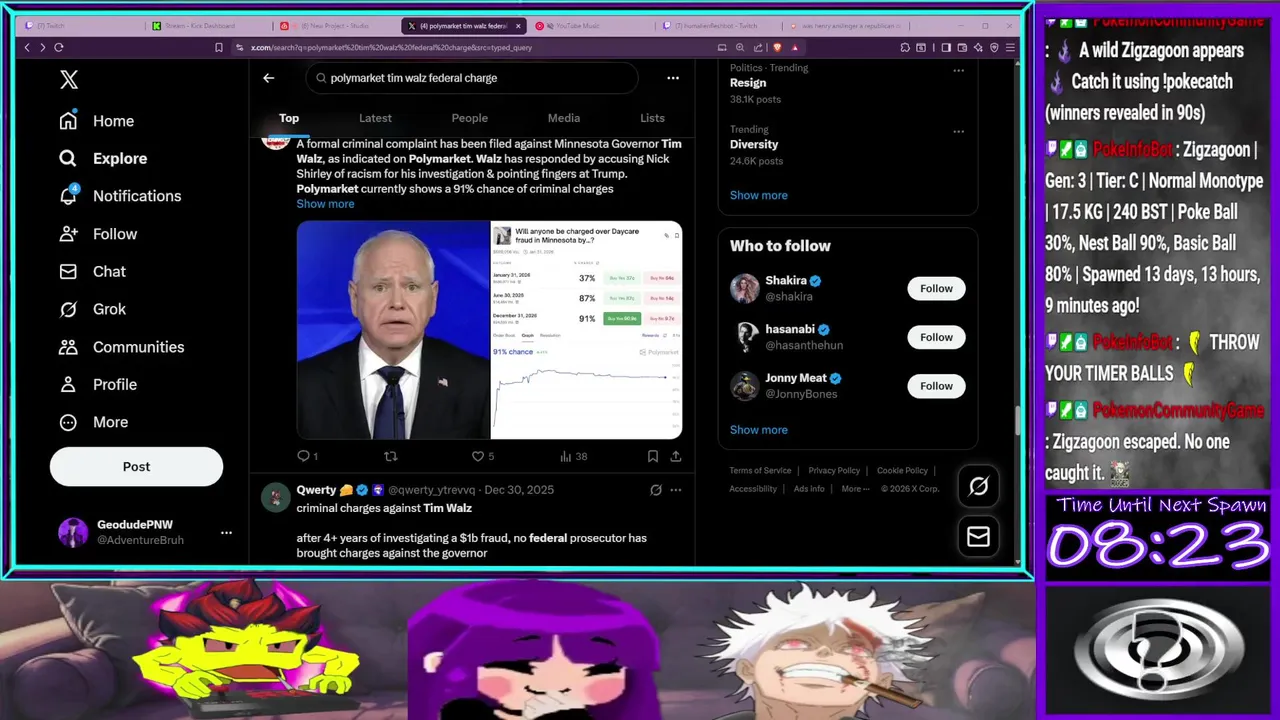Open more options for Resign trend
The image size is (1280, 720).
pos(958,70)
